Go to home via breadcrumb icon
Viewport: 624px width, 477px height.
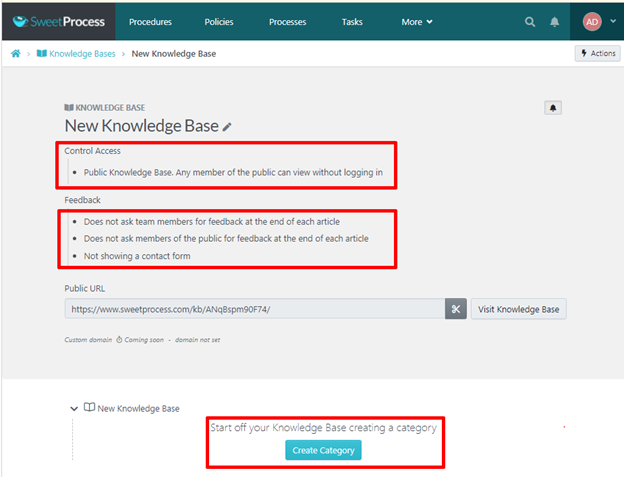click(16, 53)
